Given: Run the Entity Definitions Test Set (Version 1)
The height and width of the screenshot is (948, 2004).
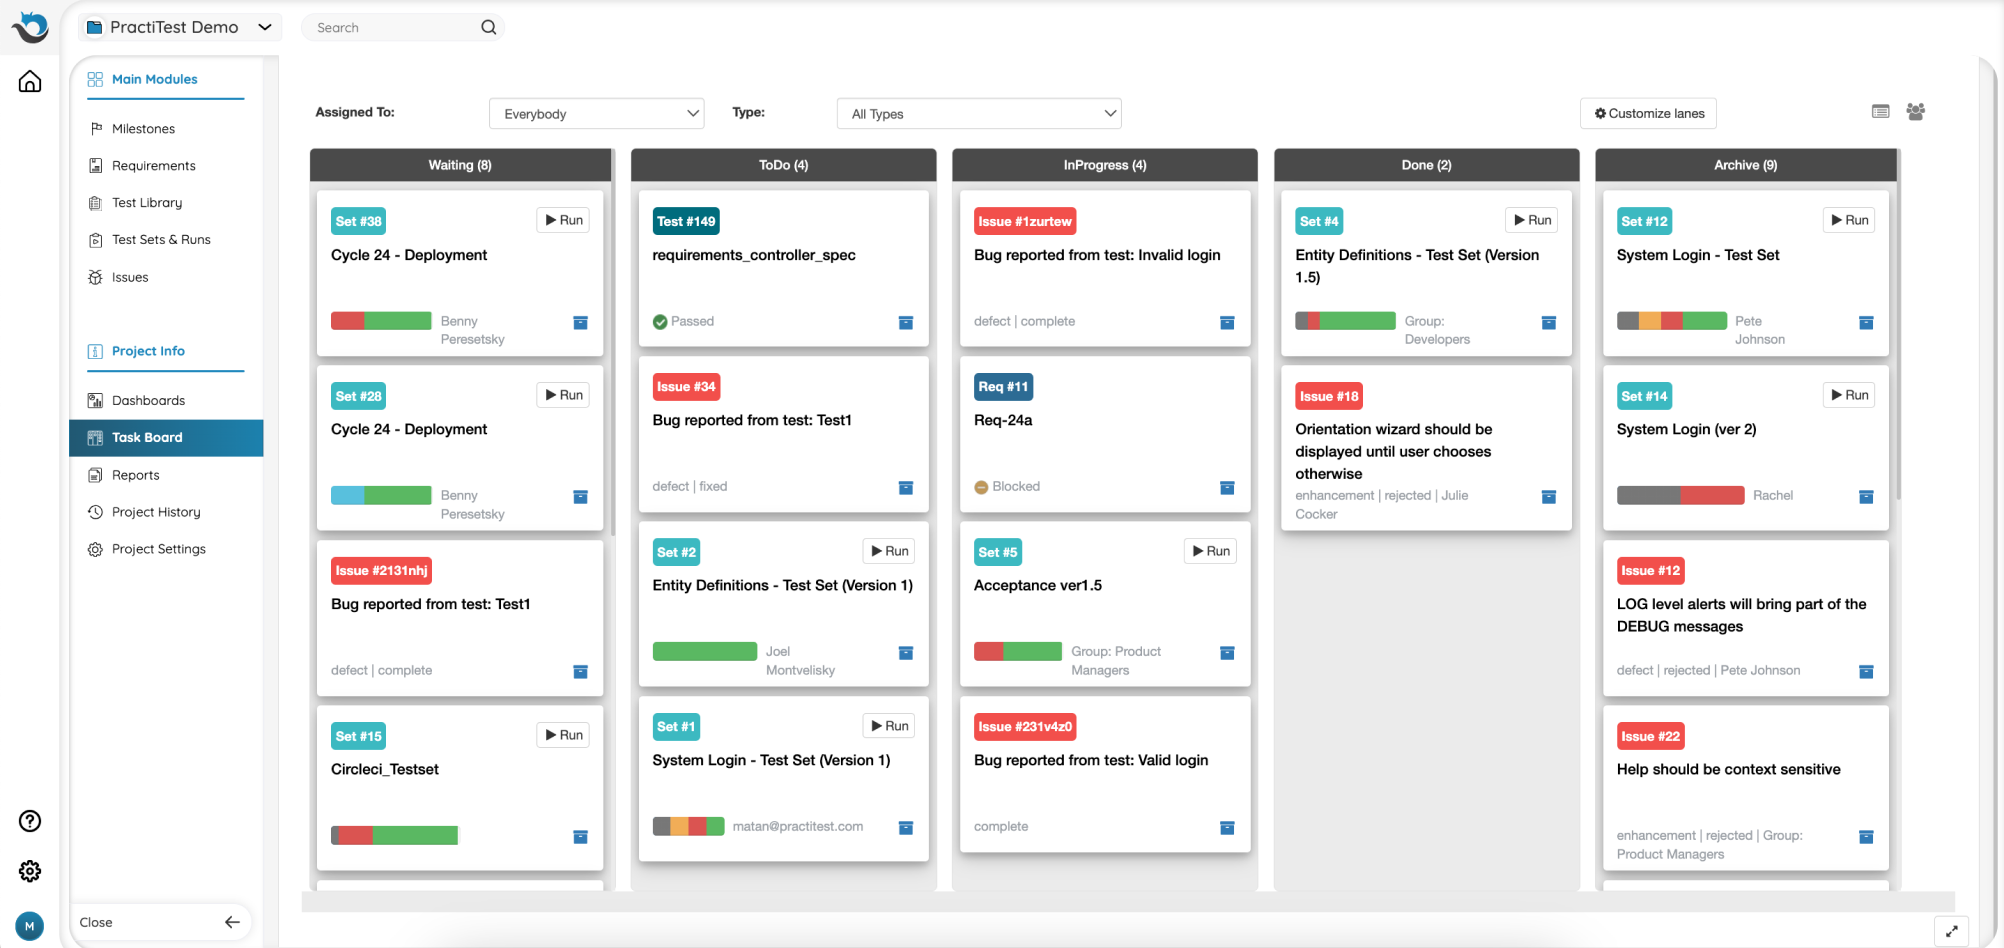Looking at the screenshot, I should pyautogui.click(x=888, y=550).
